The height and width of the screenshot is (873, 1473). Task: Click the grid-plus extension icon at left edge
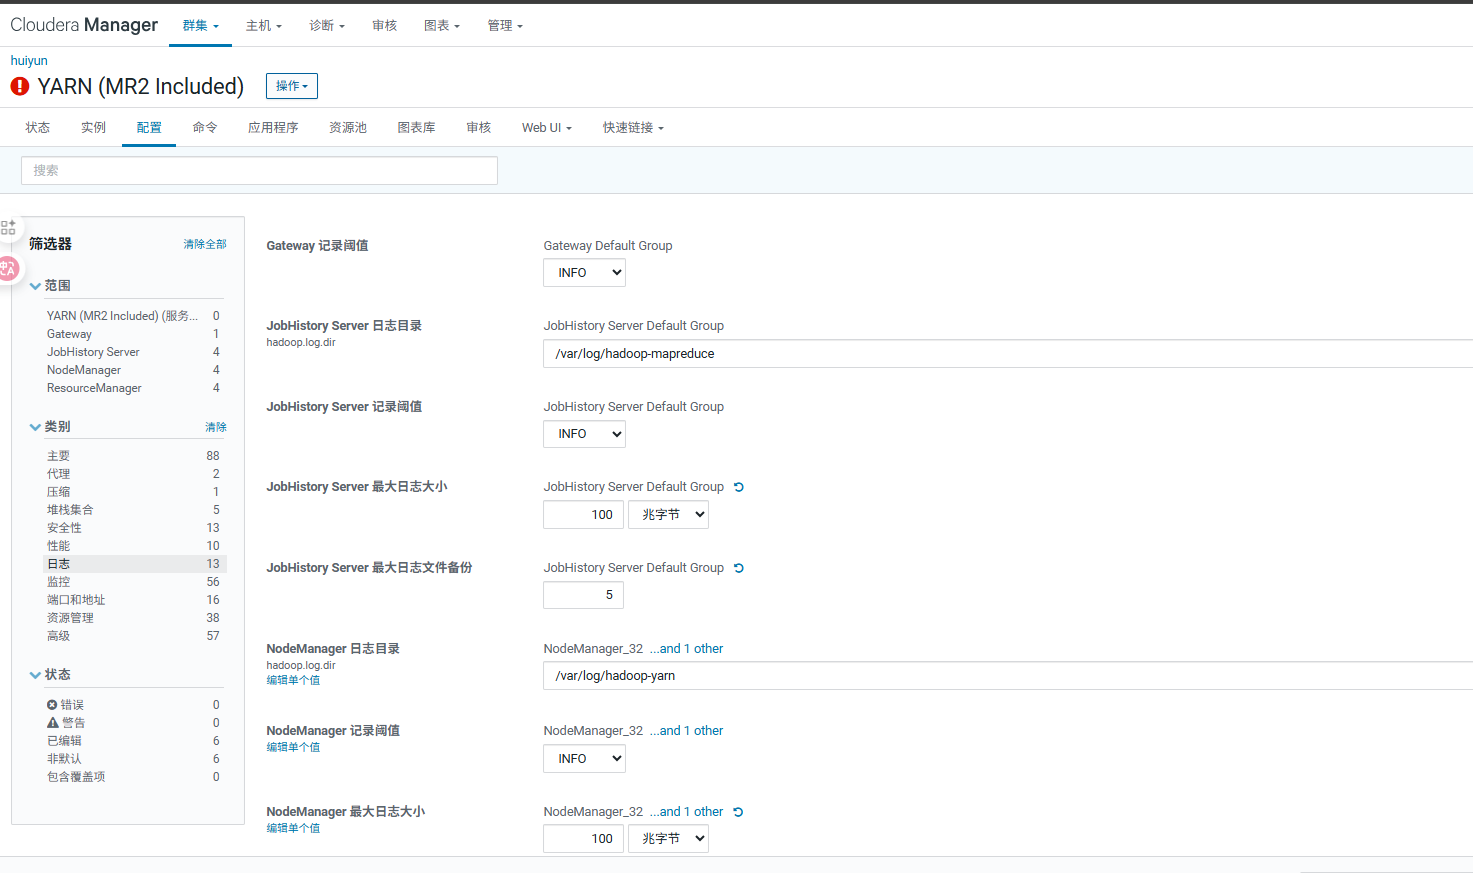tap(8, 227)
